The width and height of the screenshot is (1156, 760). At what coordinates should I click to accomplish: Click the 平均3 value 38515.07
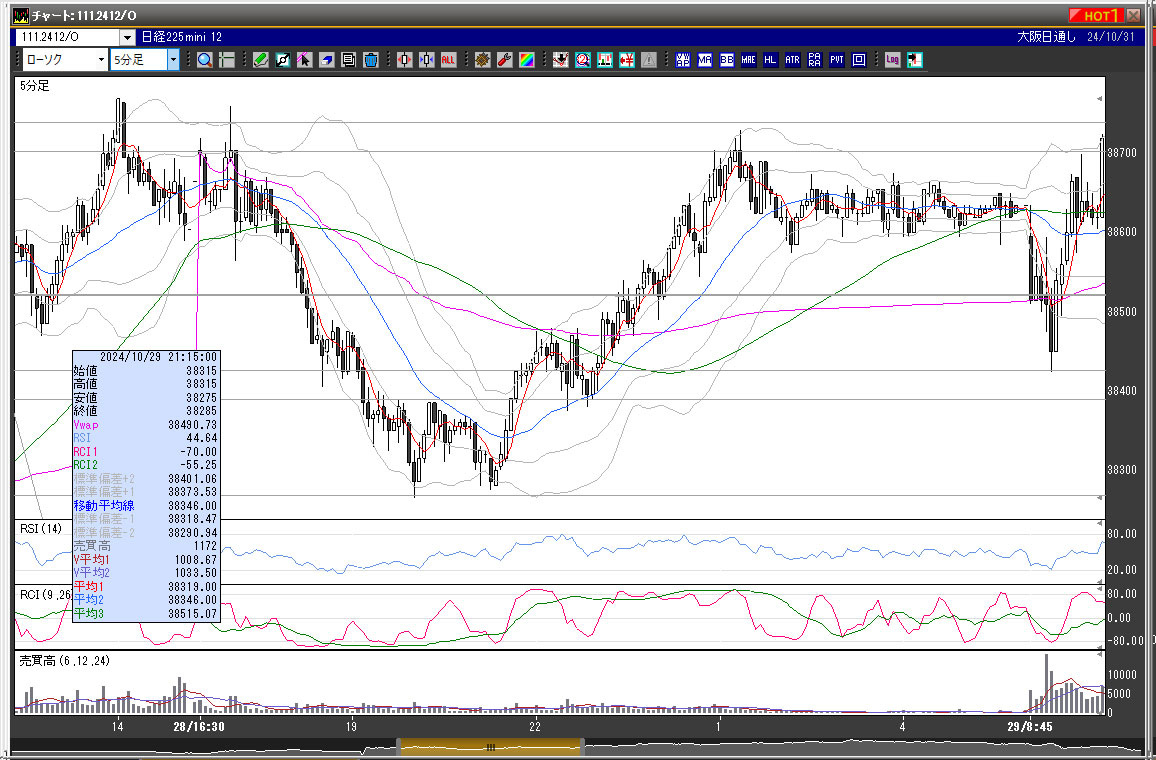pos(192,613)
